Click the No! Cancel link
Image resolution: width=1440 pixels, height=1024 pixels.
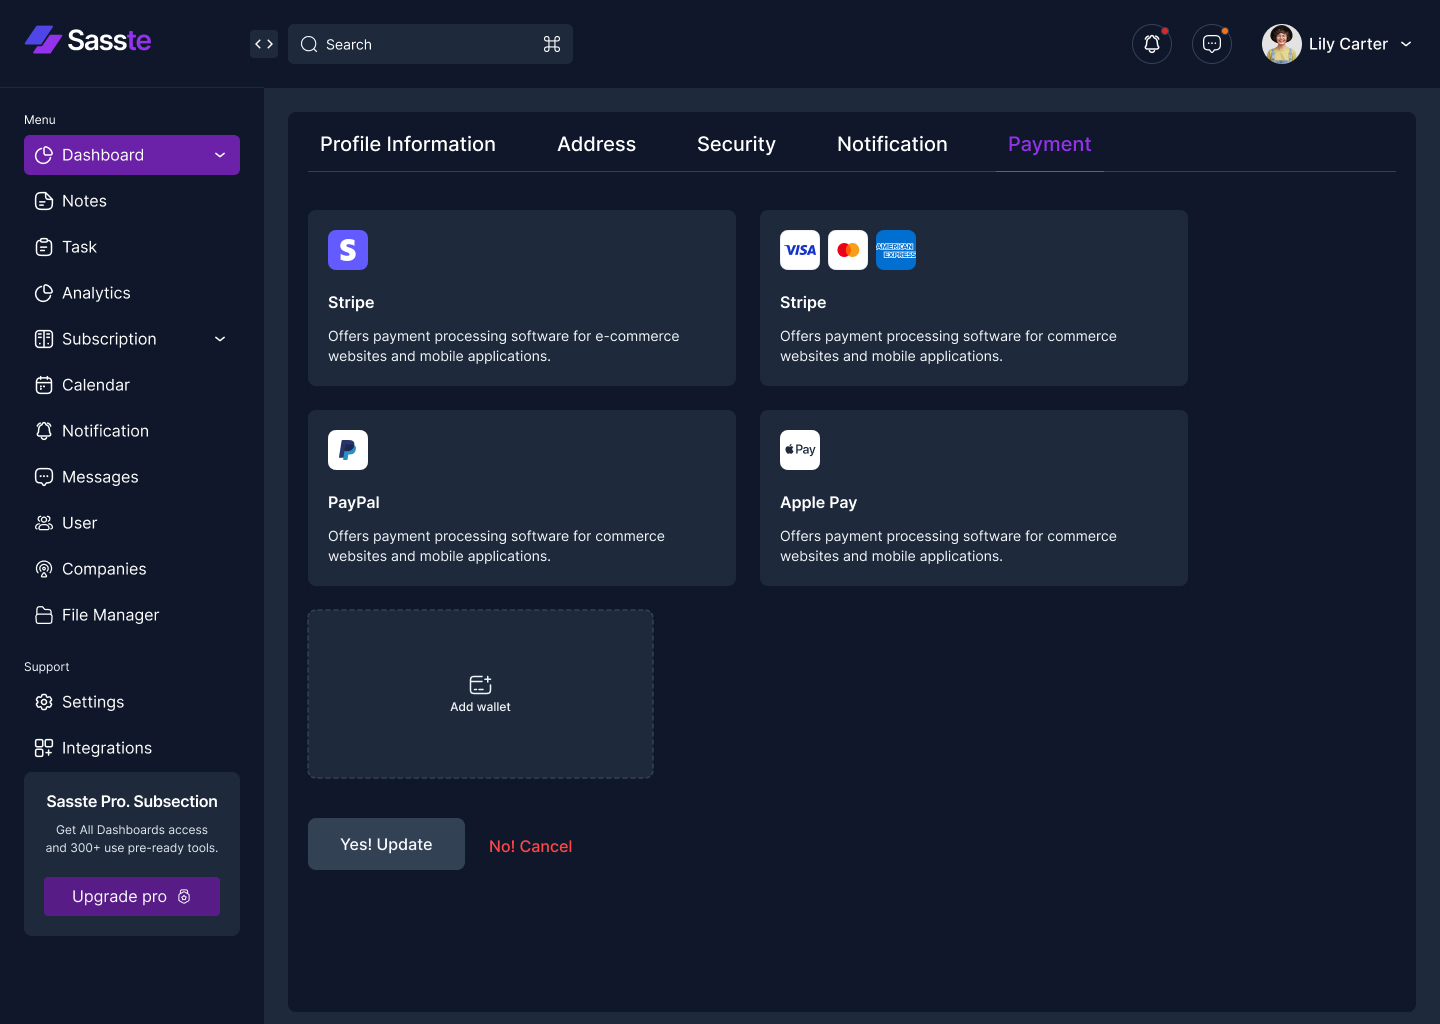531,846
